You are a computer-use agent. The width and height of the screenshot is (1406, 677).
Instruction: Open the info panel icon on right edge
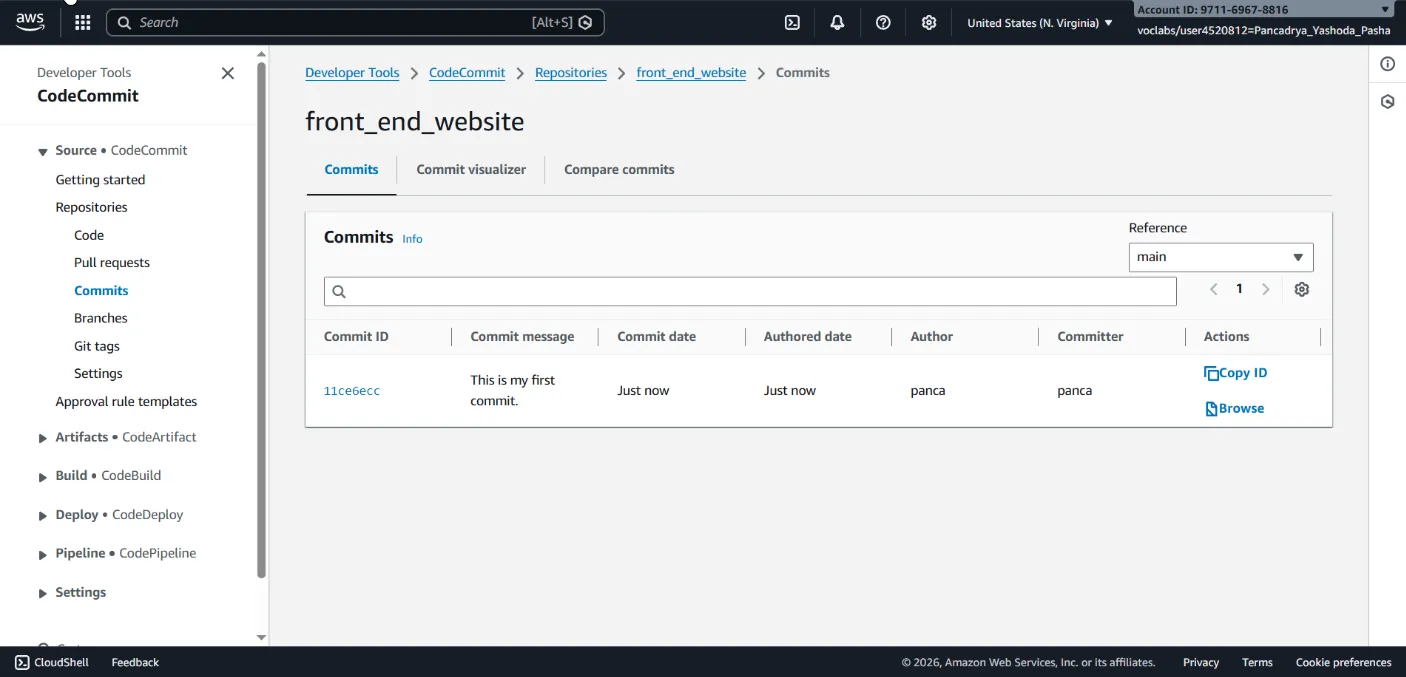(x=1387, y=64)
